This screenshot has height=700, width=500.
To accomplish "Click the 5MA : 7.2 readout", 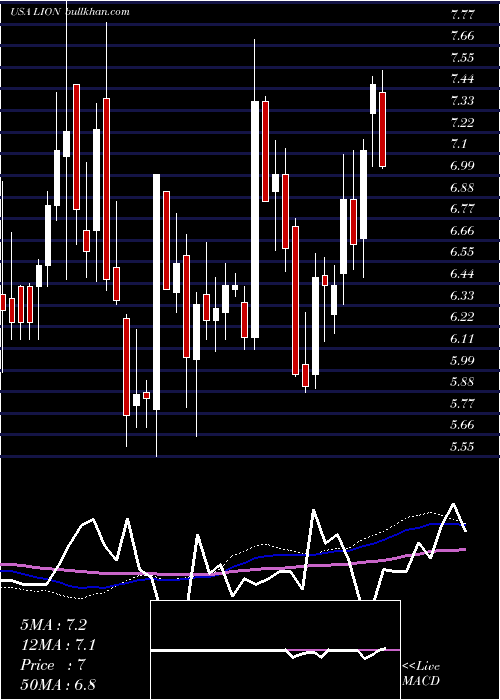I will [x=54, y=625].
